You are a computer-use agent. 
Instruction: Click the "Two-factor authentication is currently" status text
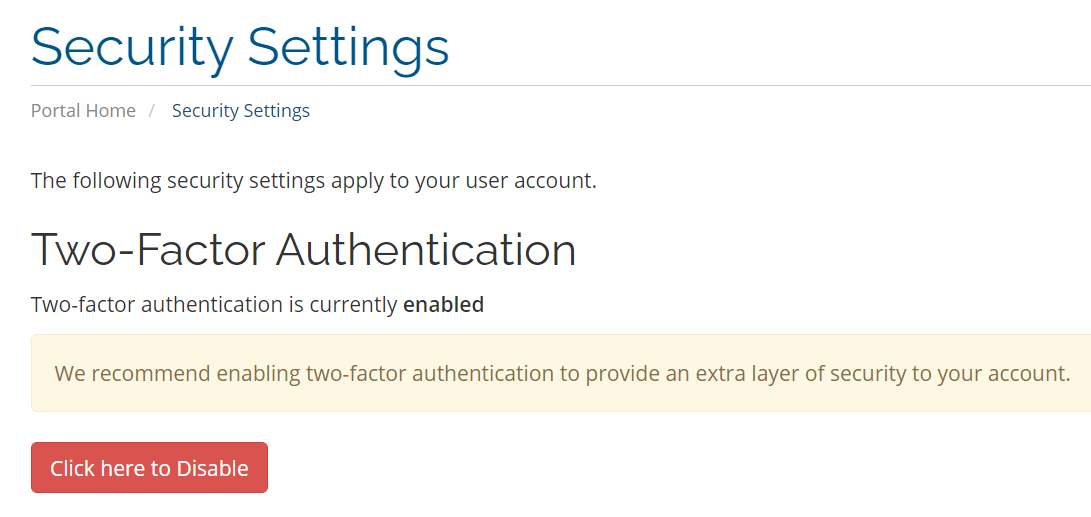pos(214,305)
